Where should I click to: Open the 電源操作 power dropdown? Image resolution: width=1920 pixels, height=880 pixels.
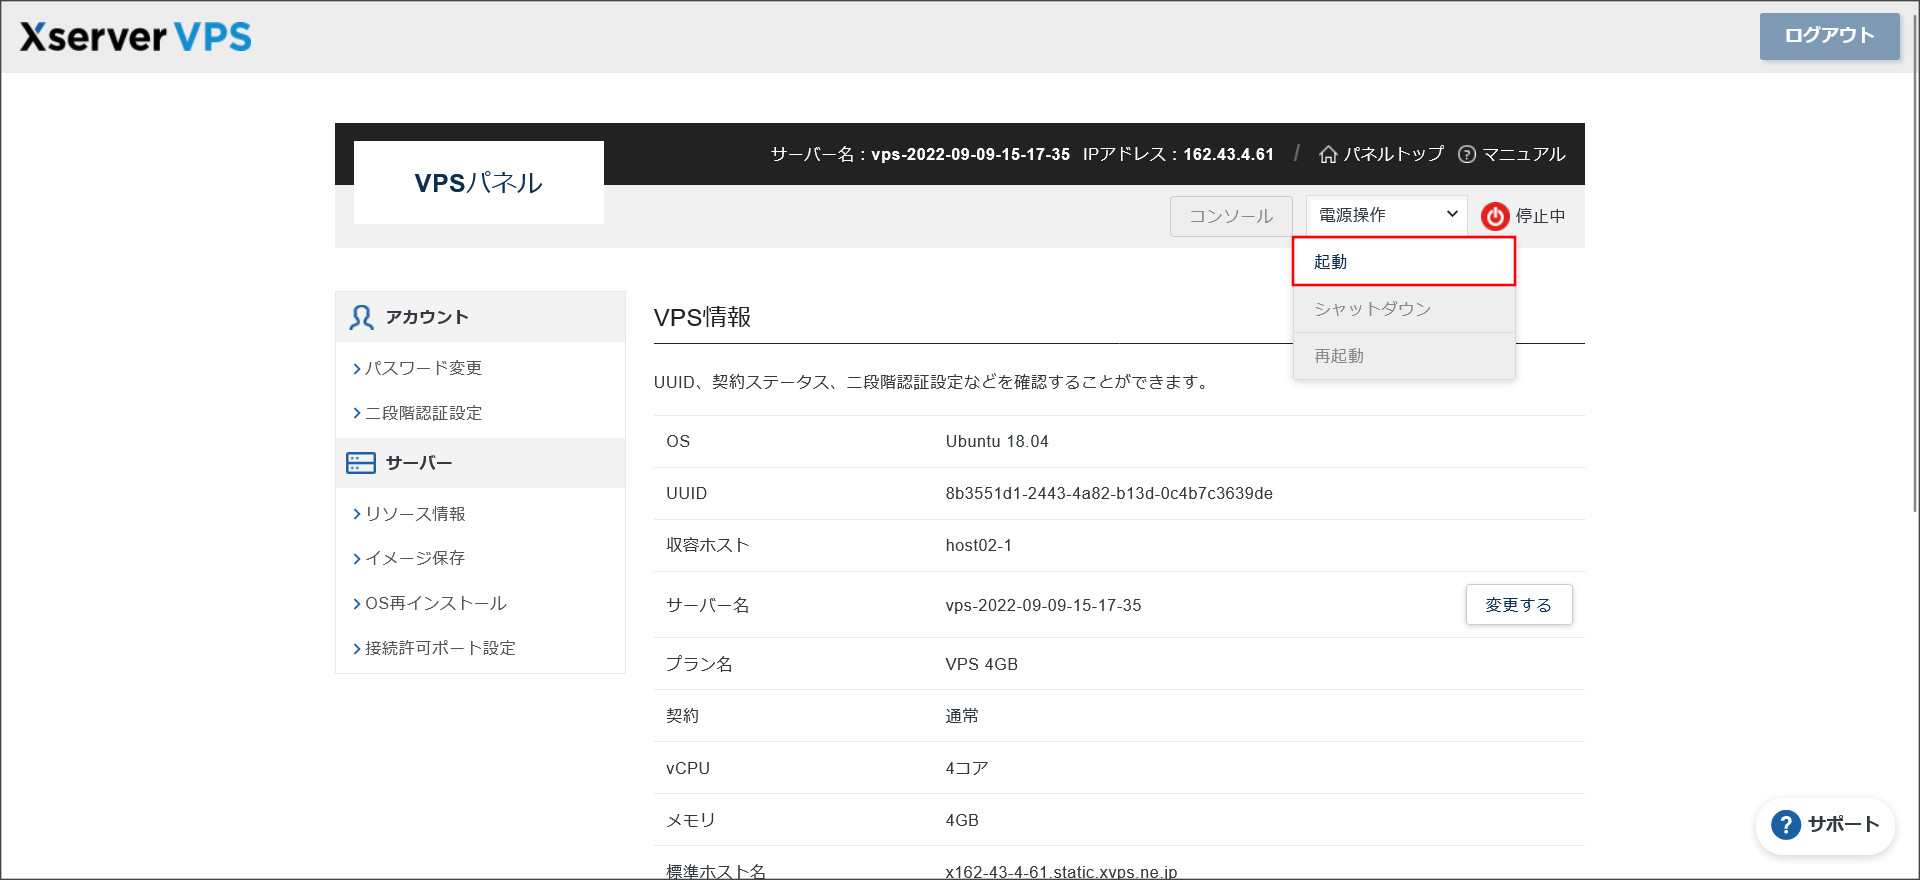[x=1386, y=215]
